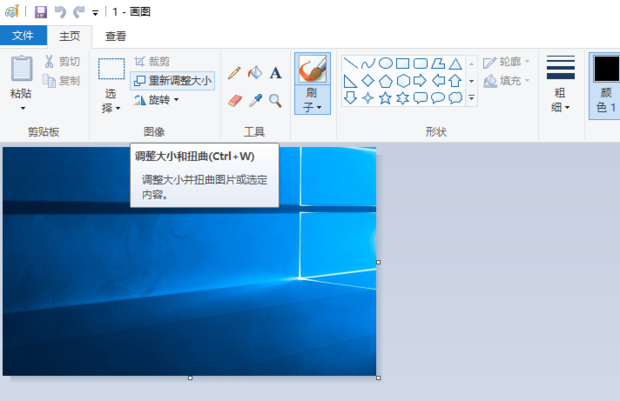Select the pentagon shape
Viewport: 620px width, 401px height.
point(386,81)
